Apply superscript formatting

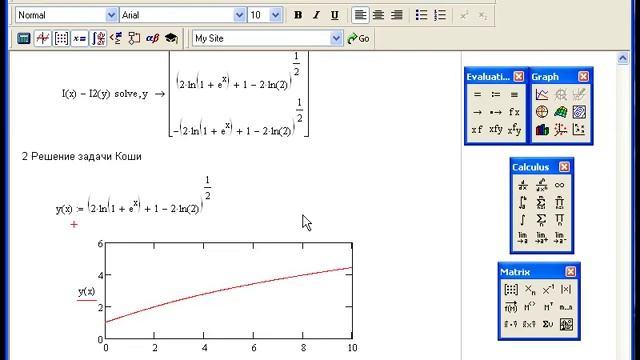(x=464, y=16)
